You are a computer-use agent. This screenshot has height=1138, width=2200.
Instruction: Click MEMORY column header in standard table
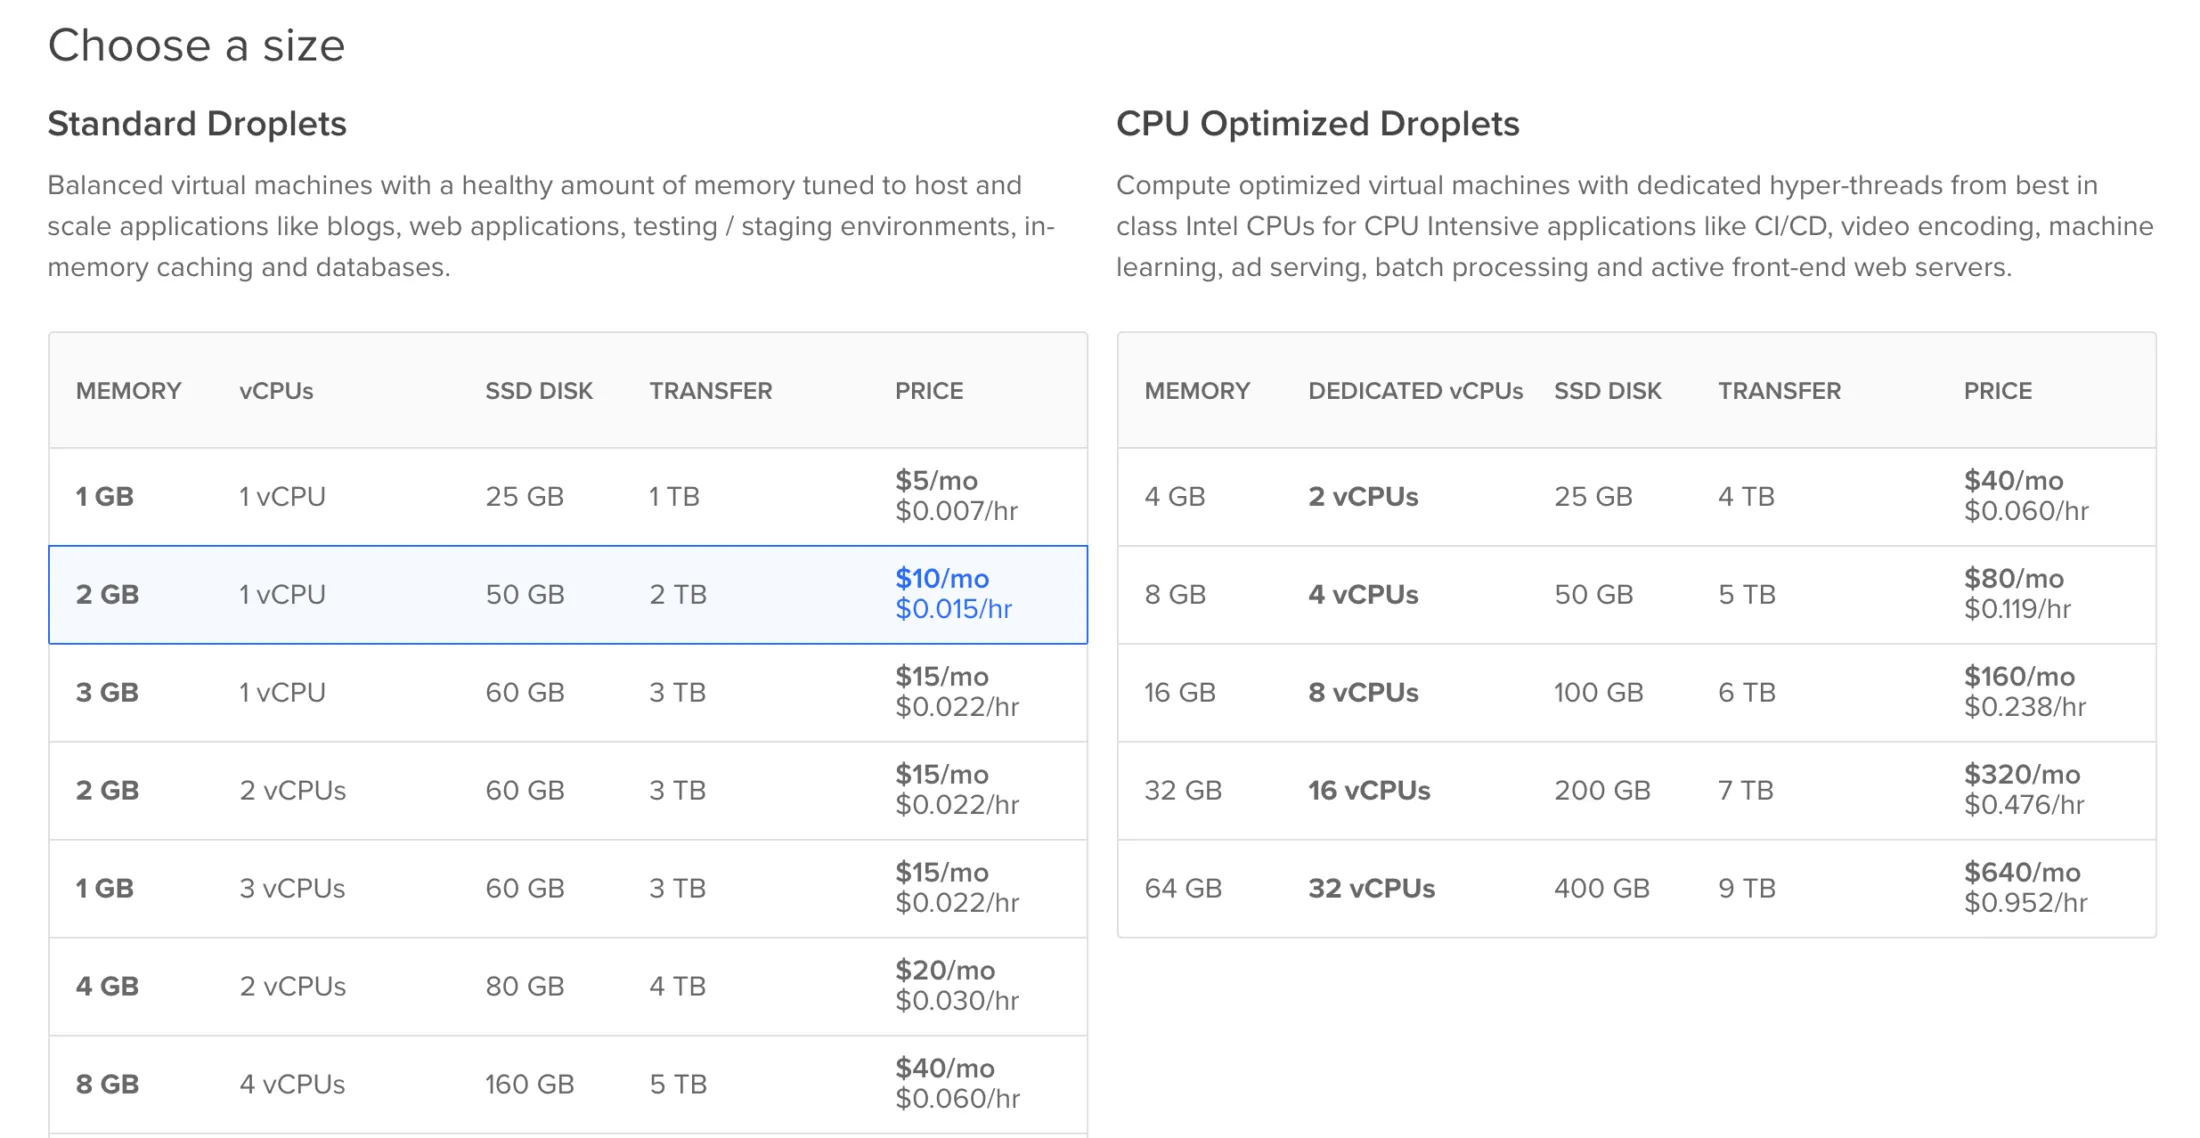pyautogui.click(x=128, y=391)
